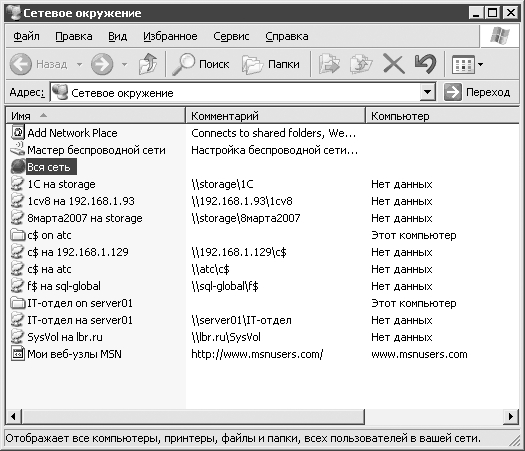Expand the address bar dropdown arrow
This screenshot has height=451, width=525.
(427, 92)
